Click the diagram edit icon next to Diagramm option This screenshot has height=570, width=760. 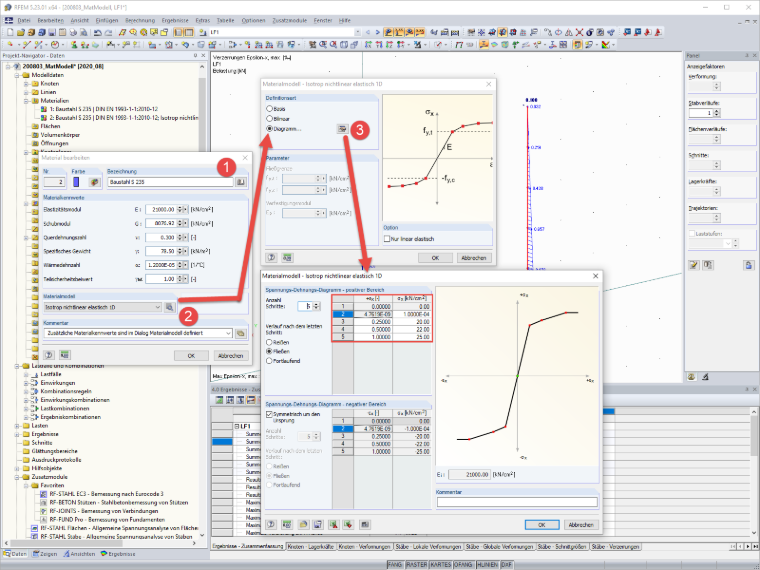342,129
